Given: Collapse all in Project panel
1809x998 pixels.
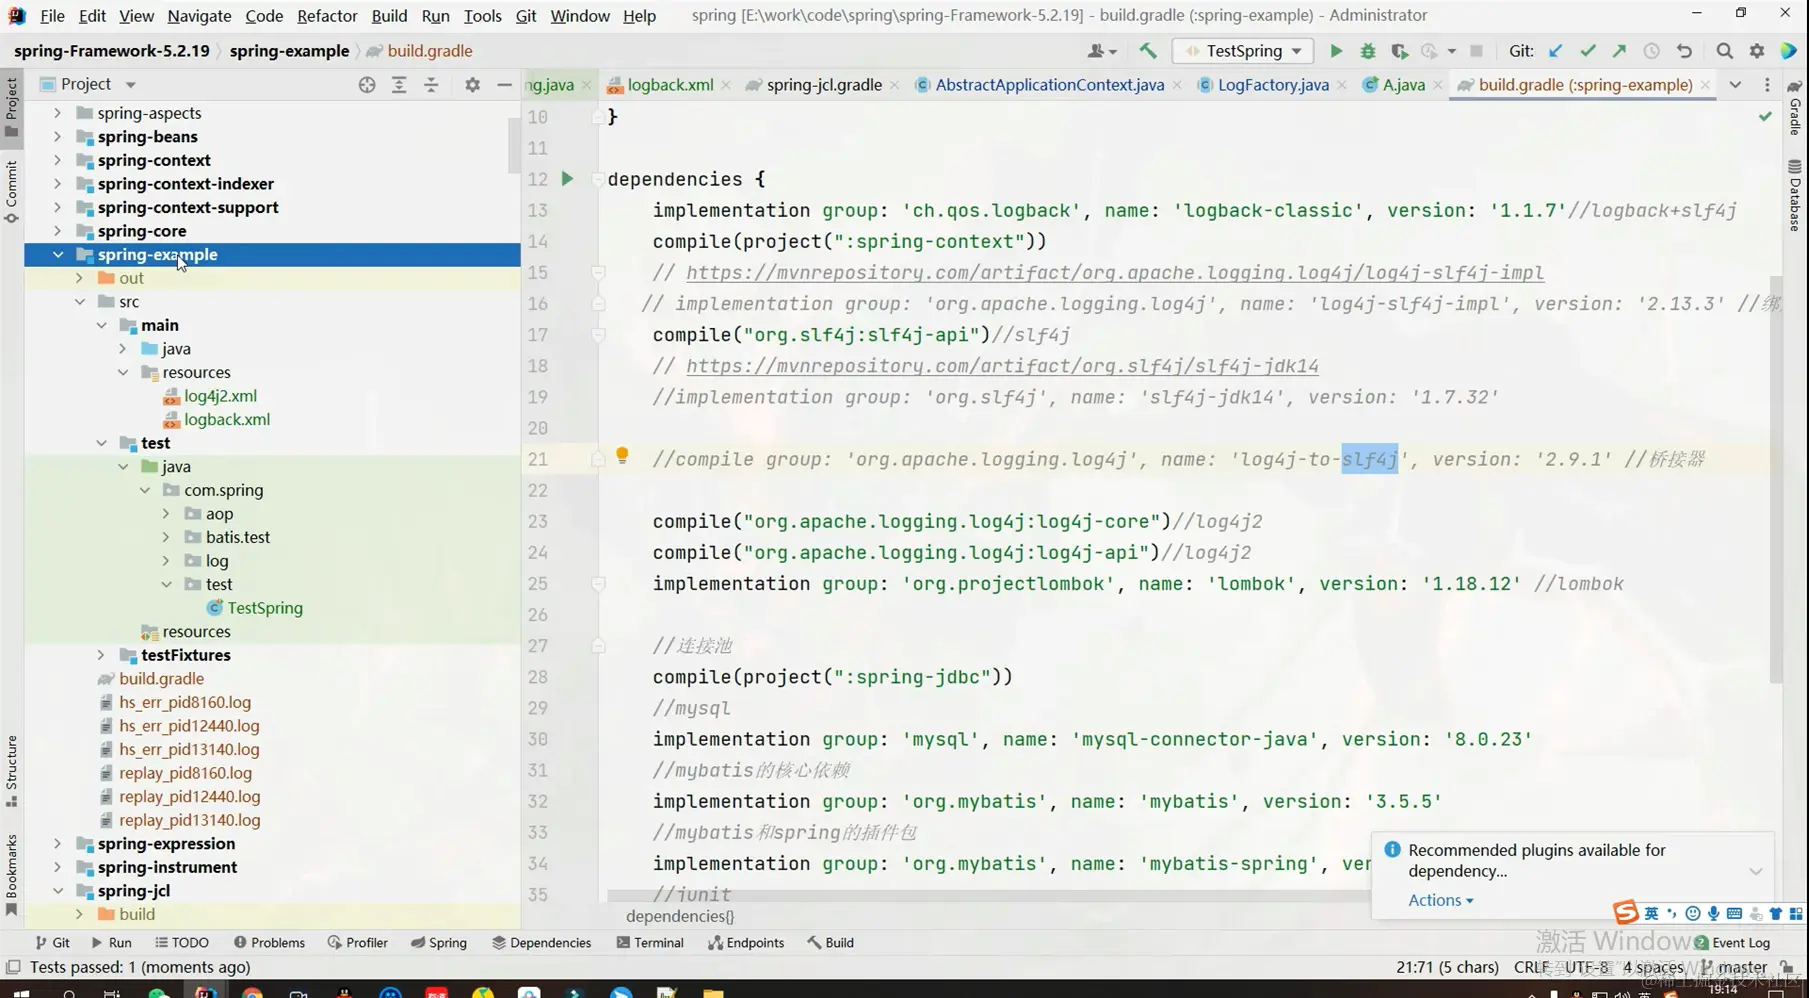Looking at the screenshot, I should 431,85.
